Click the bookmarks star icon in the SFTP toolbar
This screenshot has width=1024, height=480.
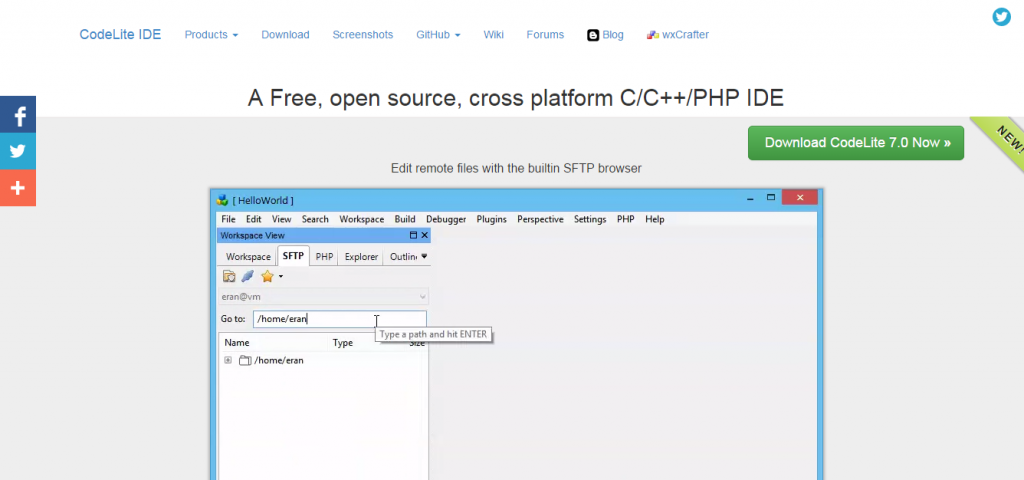coord(267,276)
